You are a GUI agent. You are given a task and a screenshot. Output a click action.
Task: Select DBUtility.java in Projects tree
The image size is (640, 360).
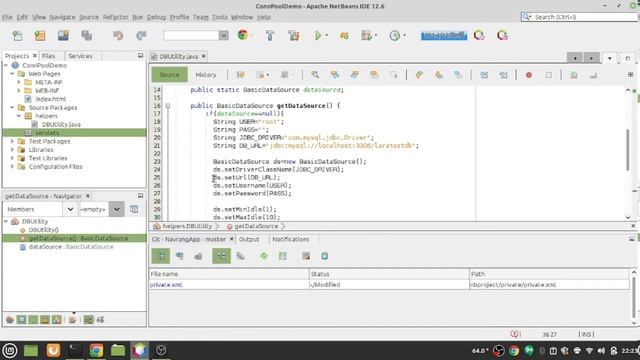click(61, 124)
